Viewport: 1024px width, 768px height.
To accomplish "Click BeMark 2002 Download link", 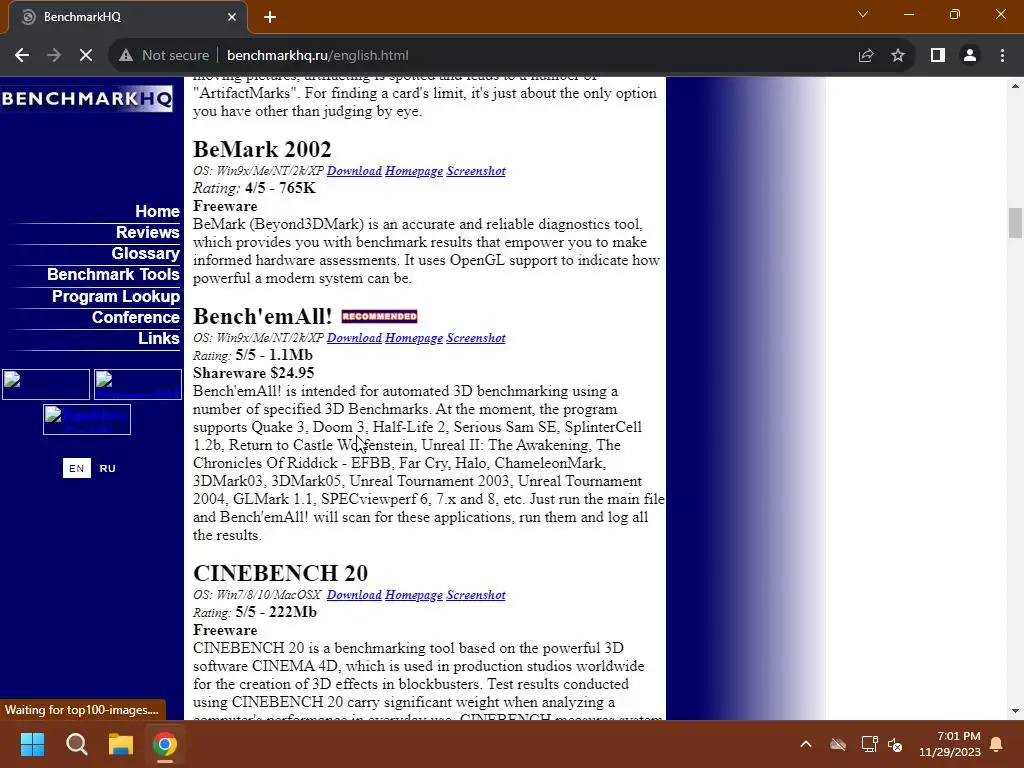I will click(354, 171).
